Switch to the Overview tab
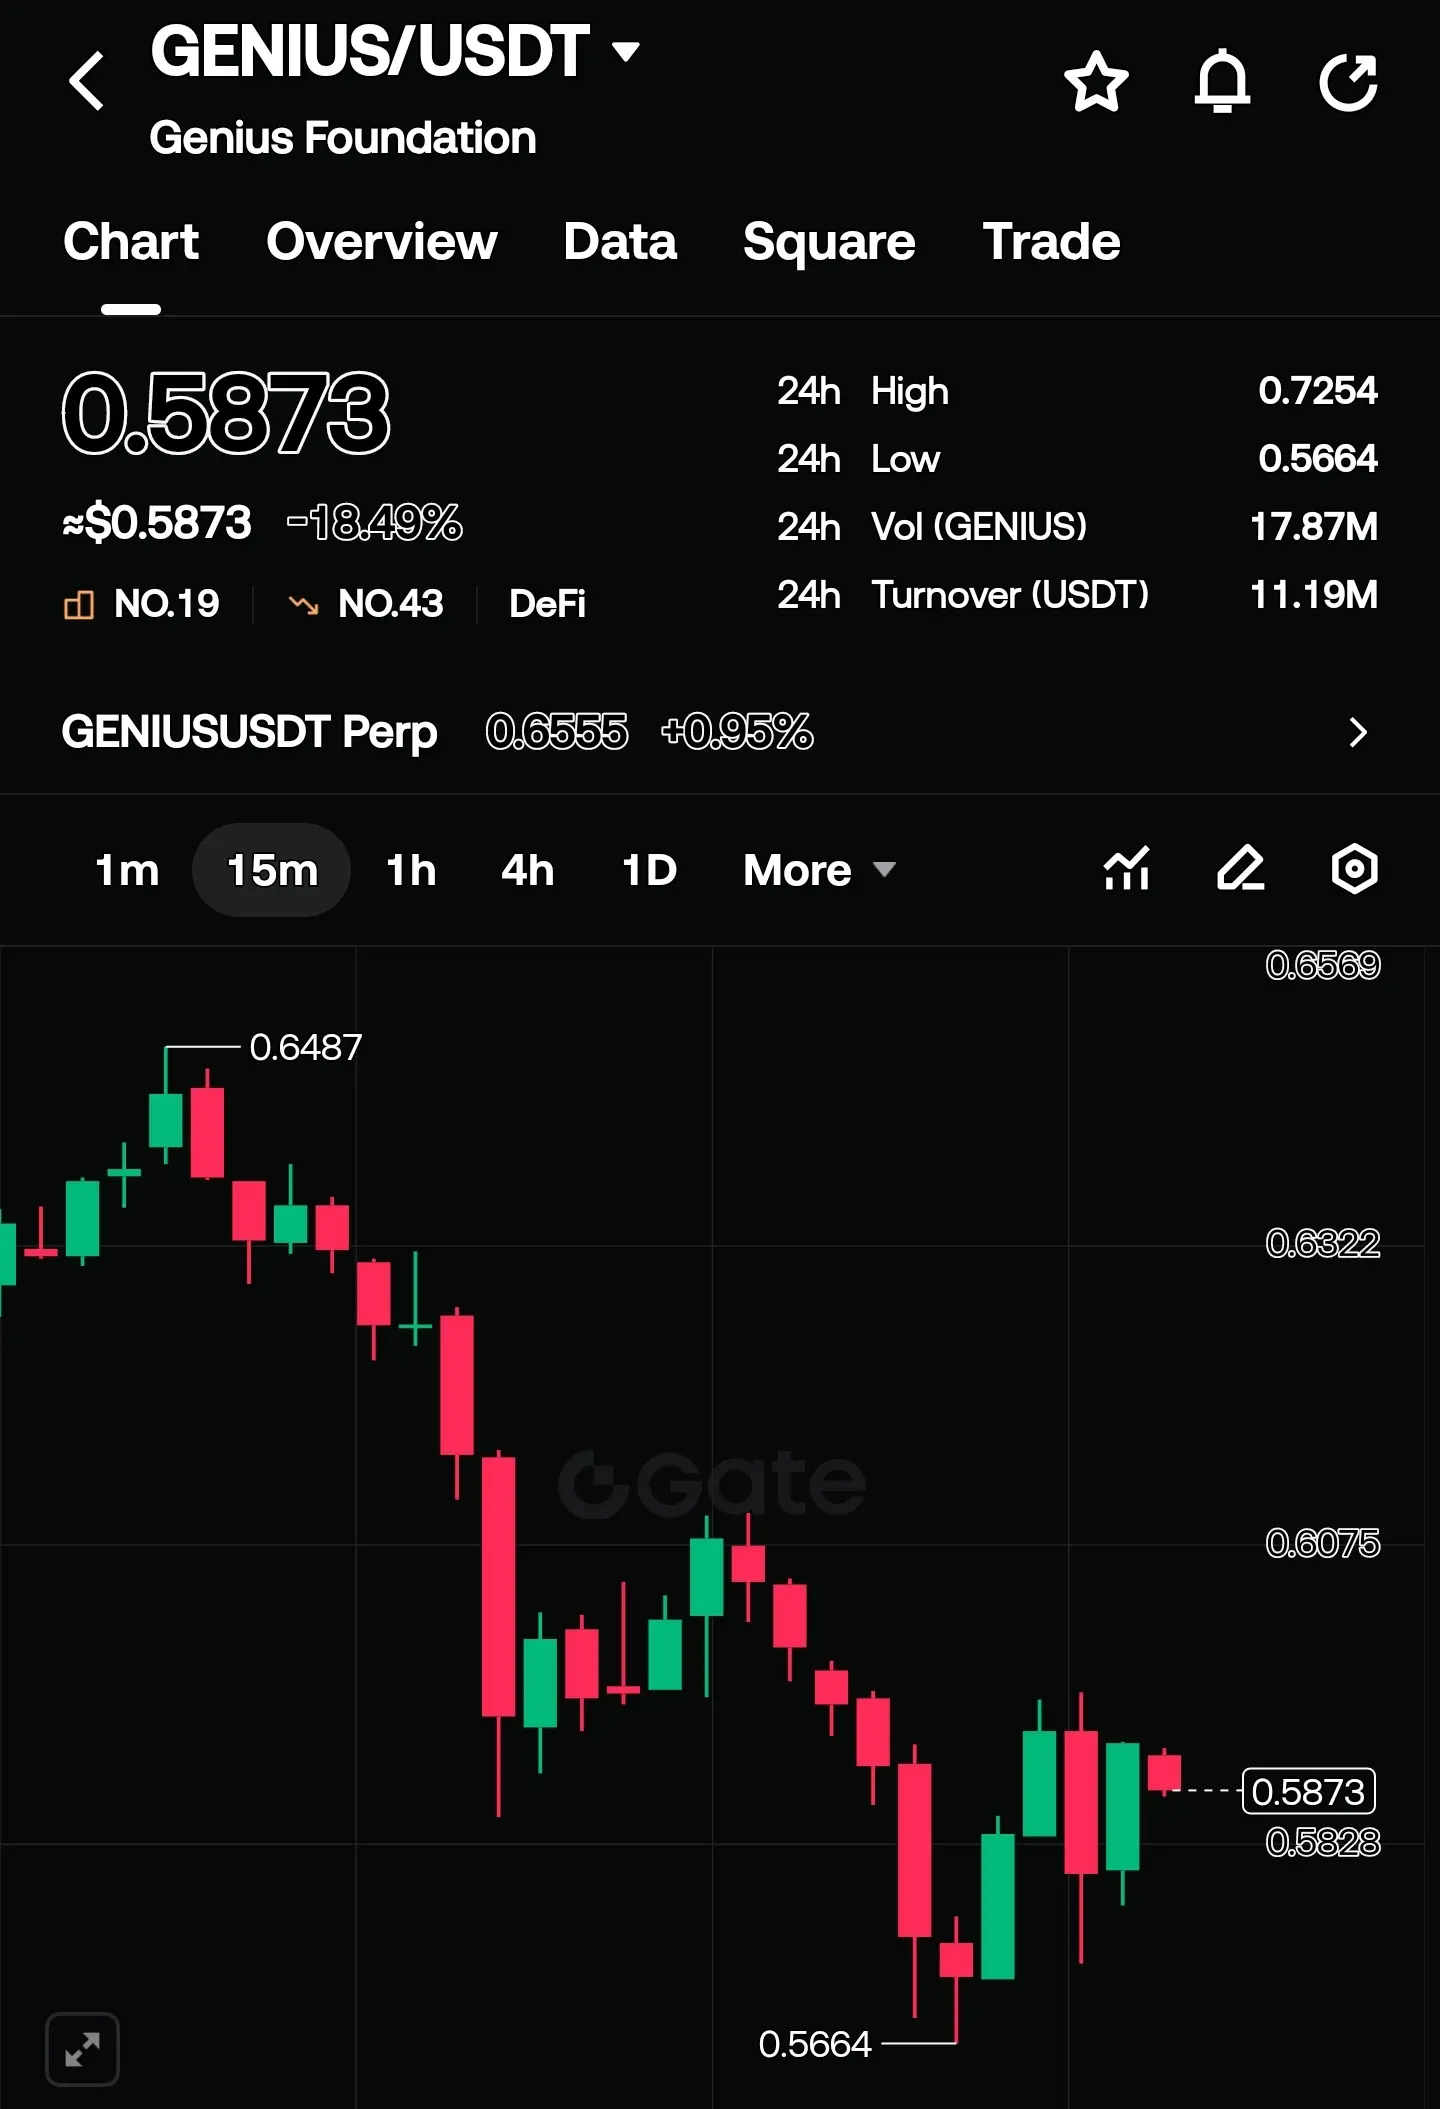1440x2109 pixels. coord(382,242)
